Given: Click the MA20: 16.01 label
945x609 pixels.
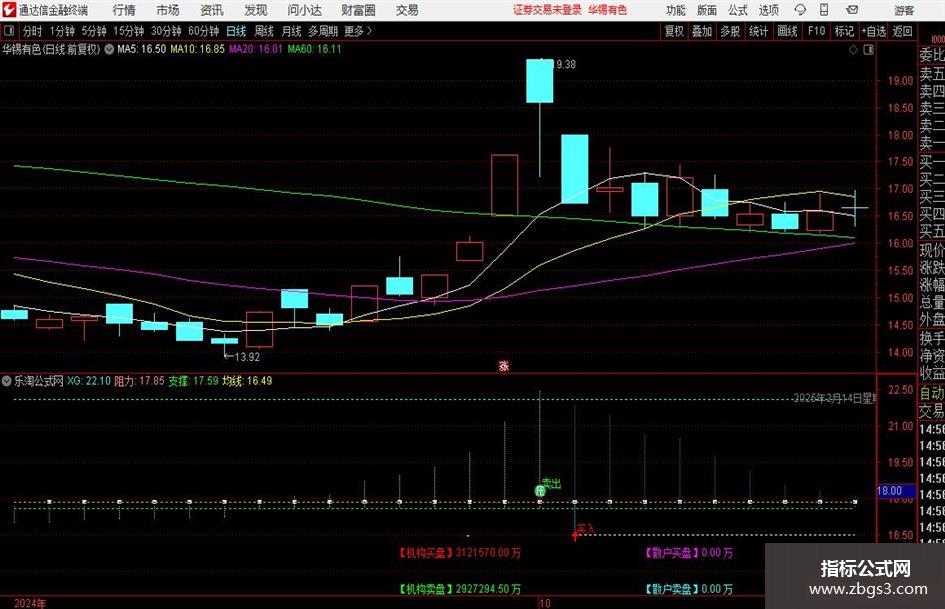Looking at the screenshot, I should [256, 49].
